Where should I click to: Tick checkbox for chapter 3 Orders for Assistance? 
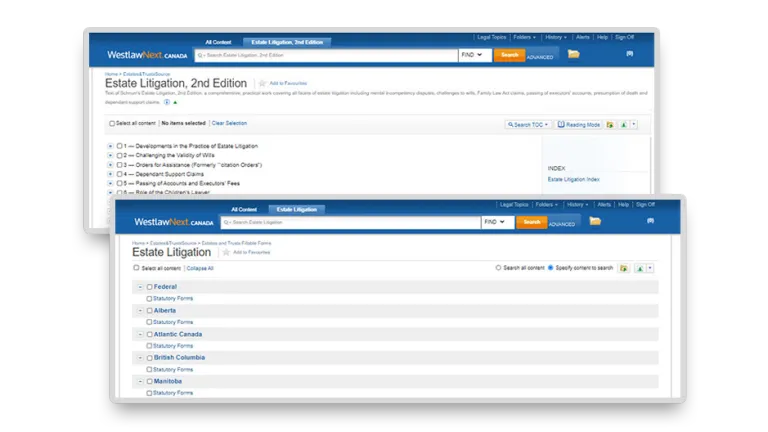(120, 165)
